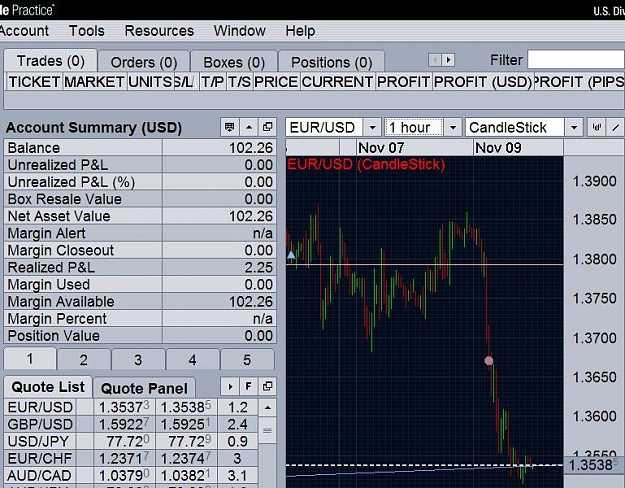Switch to the Trades (0) tab
This screenshot has height=488, width=625.
51,61
